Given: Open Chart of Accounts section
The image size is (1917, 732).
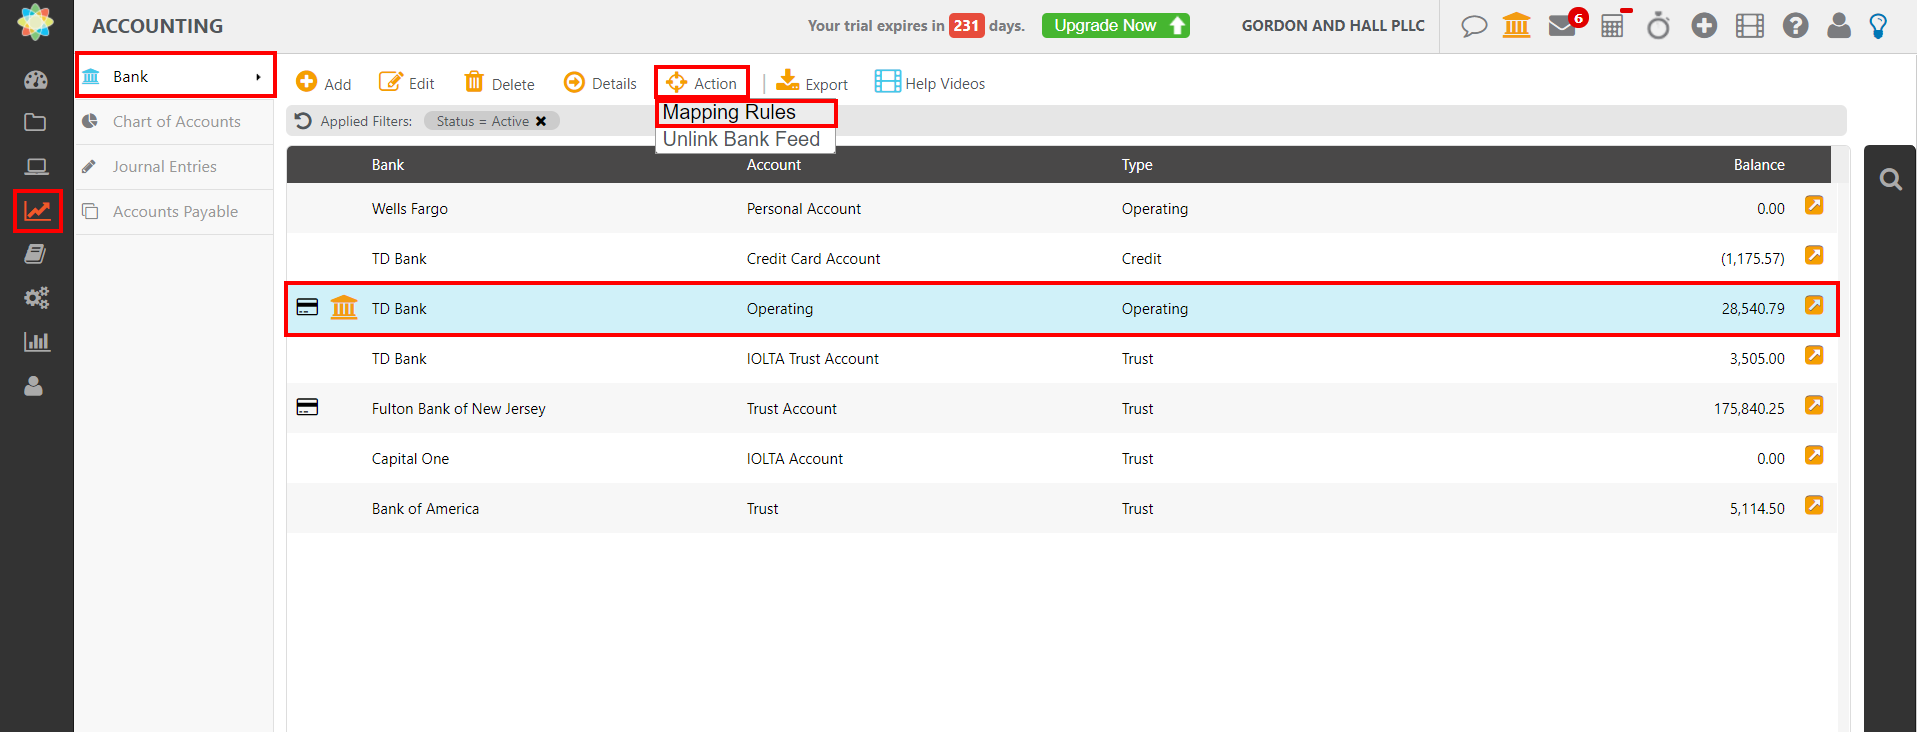Looking at the screenshot, I should [x=175, y=122].
